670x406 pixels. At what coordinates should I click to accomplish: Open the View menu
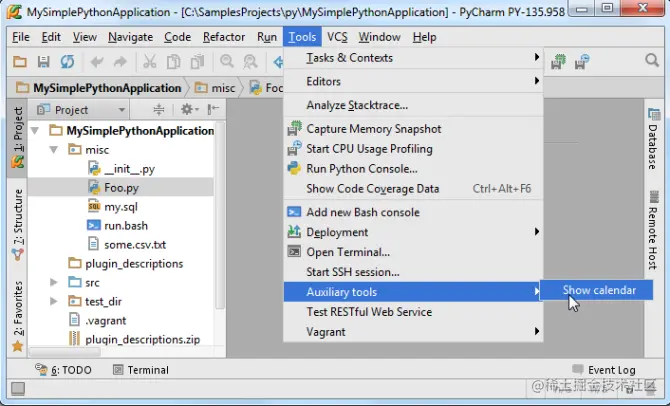[84, 37]
